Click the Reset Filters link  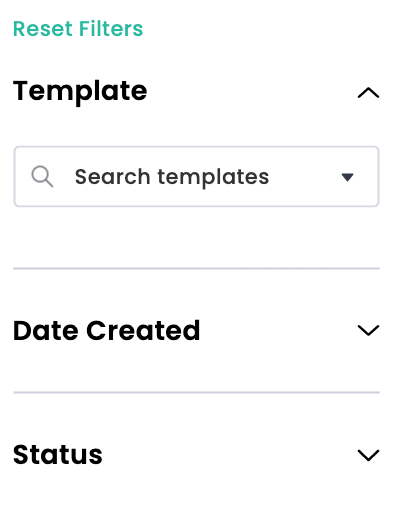click(x=78, y=29)
